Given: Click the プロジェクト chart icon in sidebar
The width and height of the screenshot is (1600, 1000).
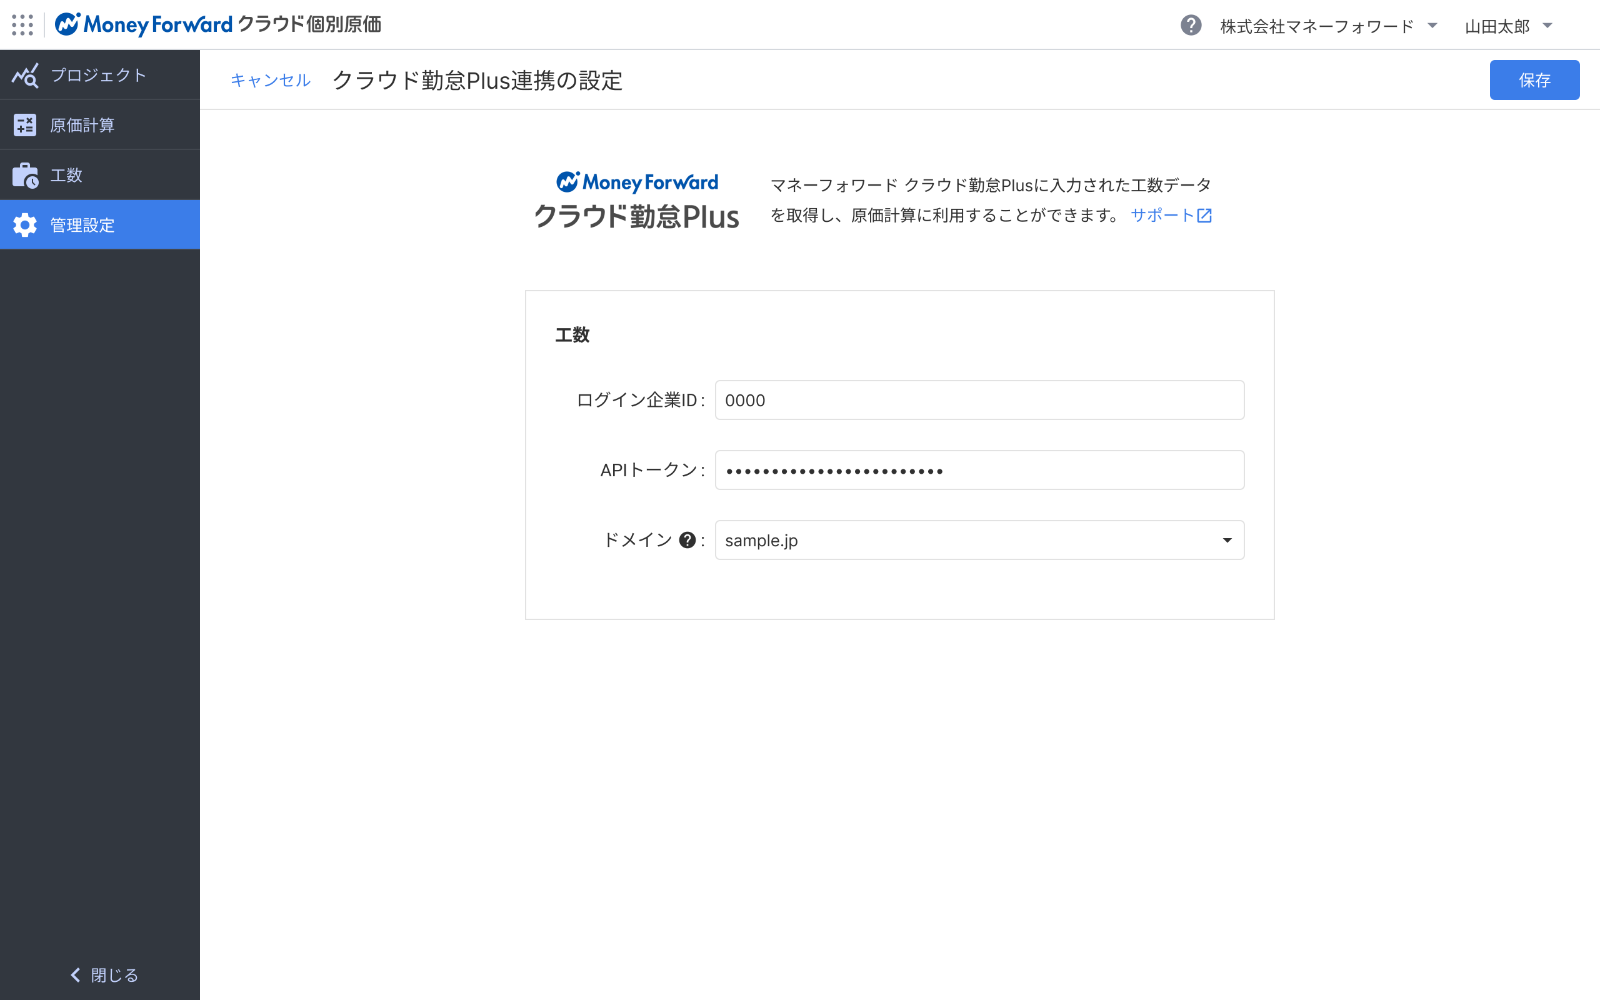Looking at the screenshot, I should (25, 75).
